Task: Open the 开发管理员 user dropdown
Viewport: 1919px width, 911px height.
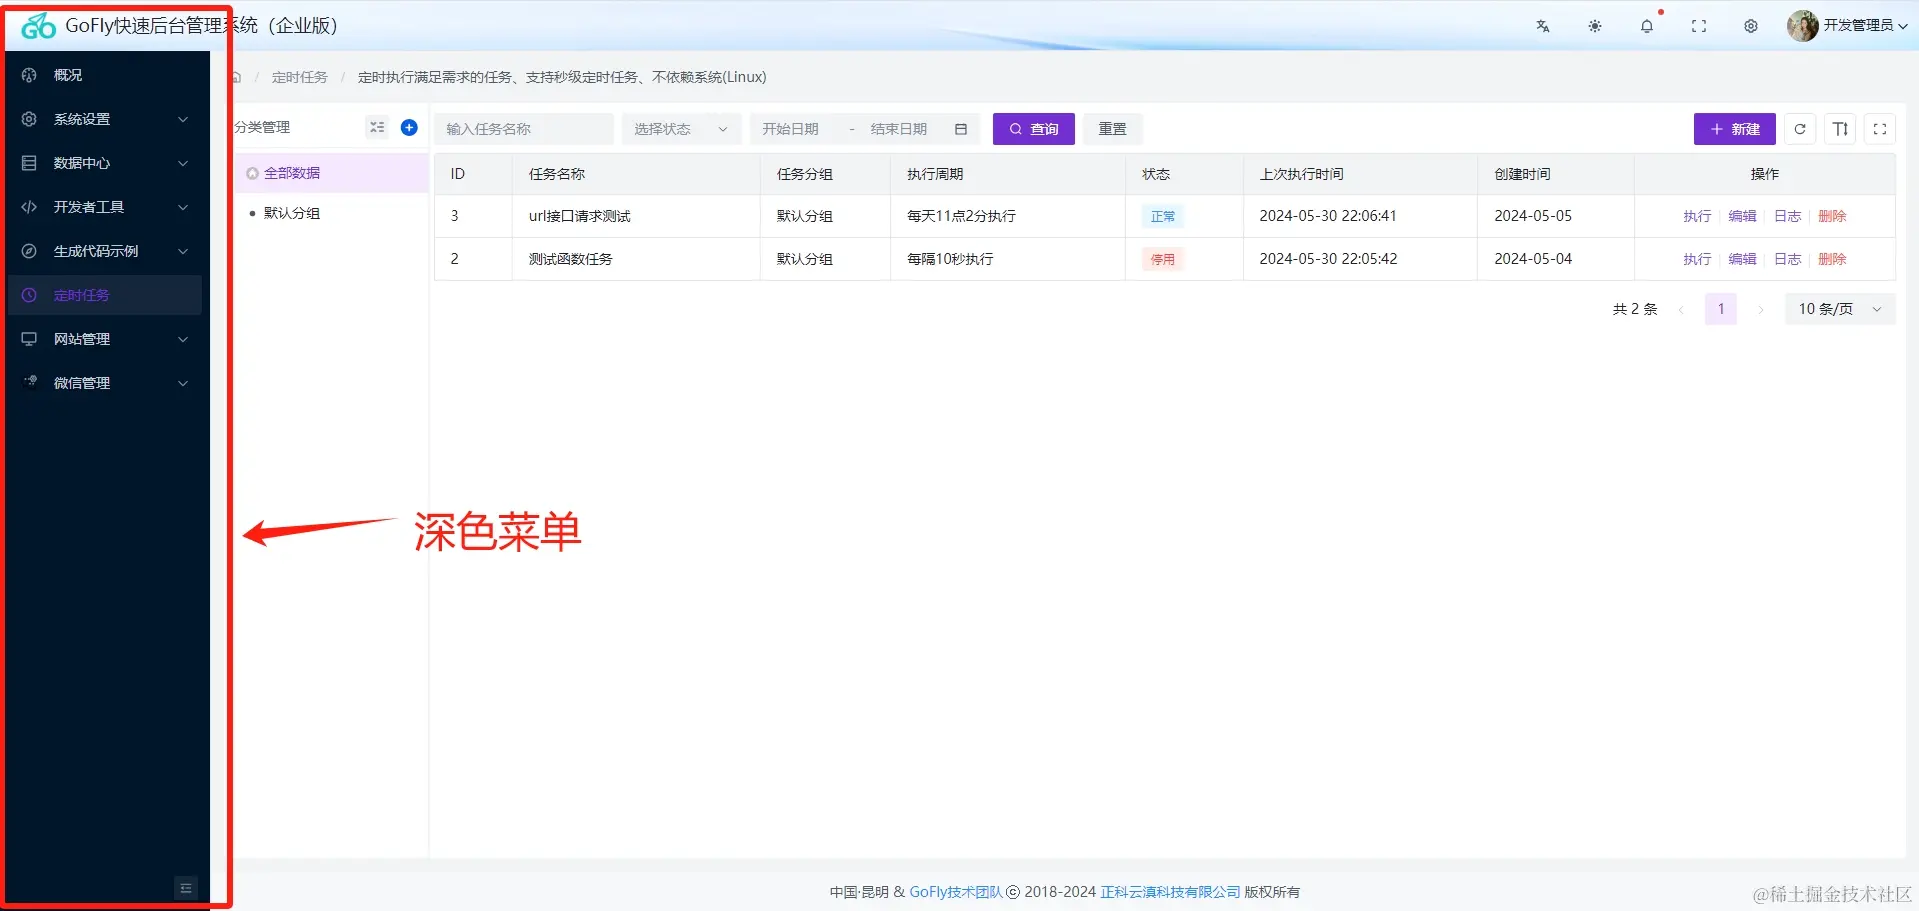Action: click(1865, 26)
